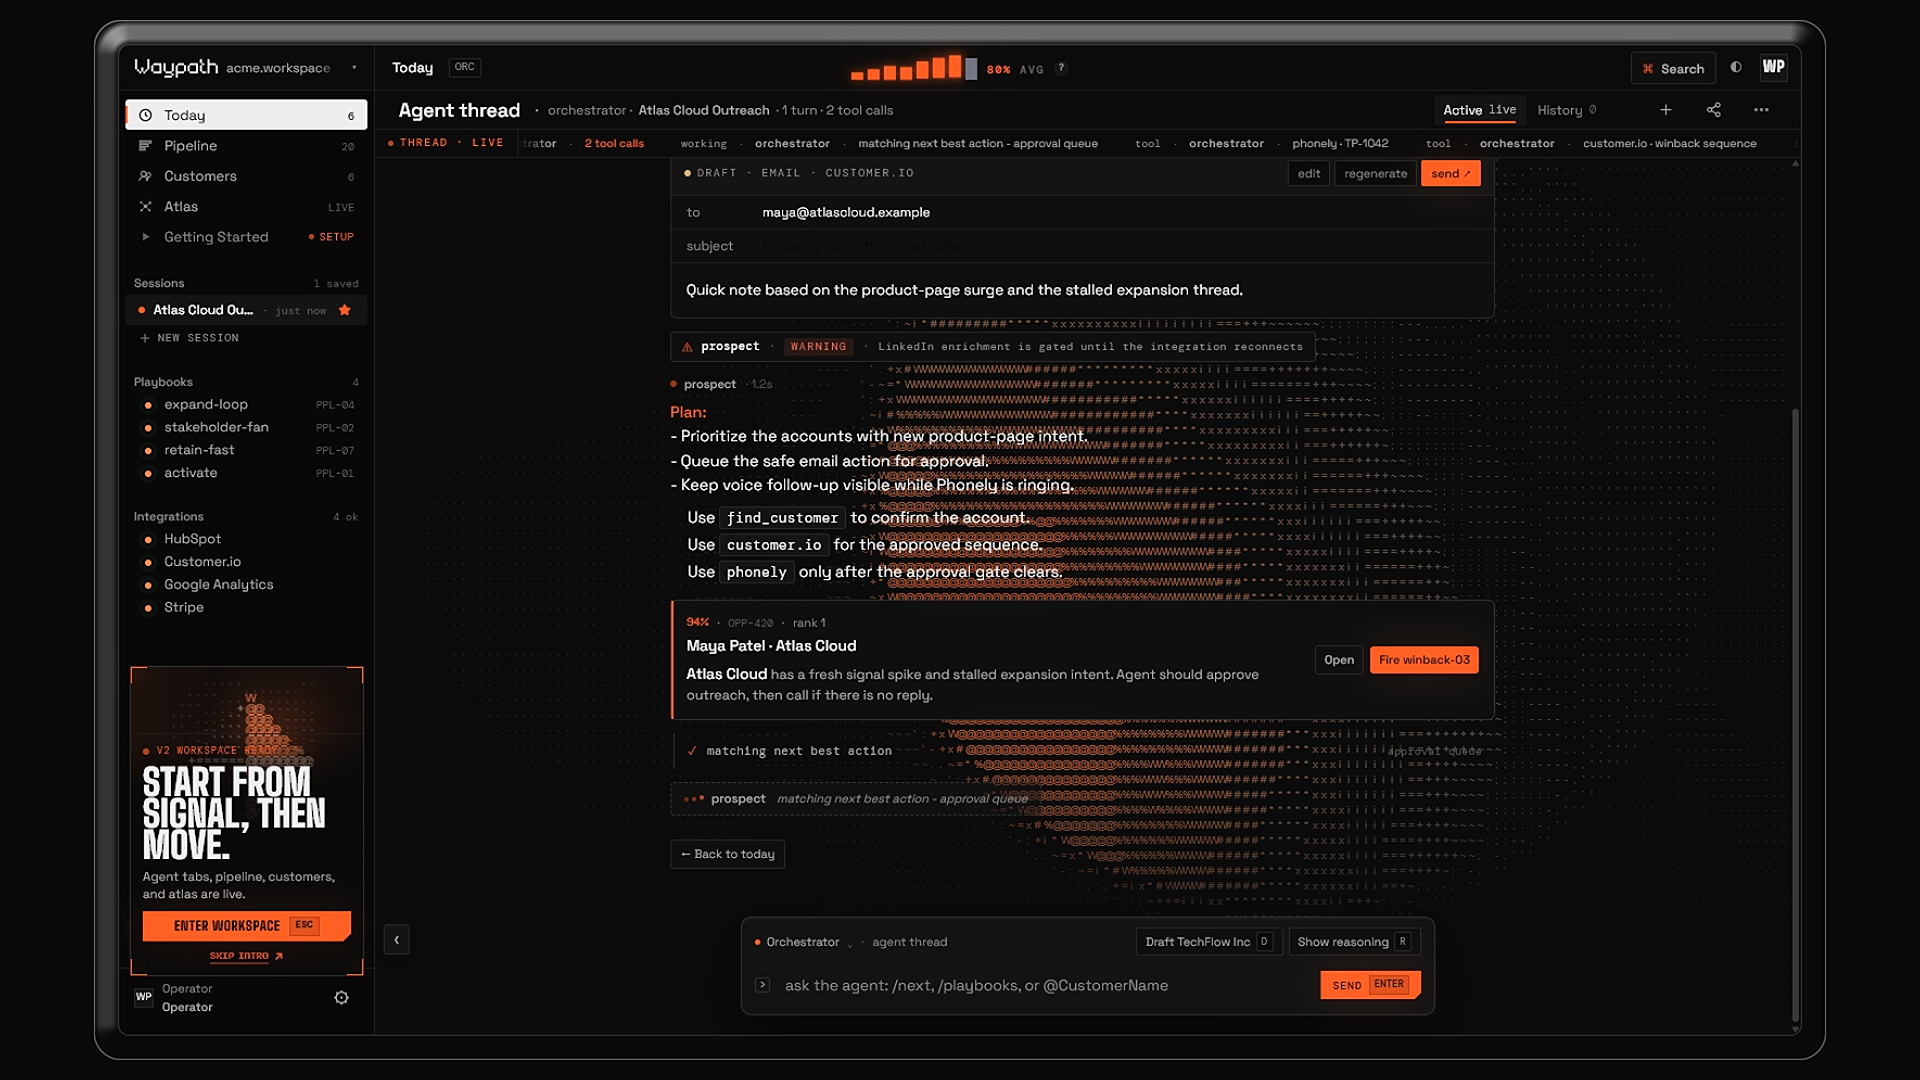Open Today in the sidebar
The width and height of the screenshot is (1920, 1080).
pos(246,115)
